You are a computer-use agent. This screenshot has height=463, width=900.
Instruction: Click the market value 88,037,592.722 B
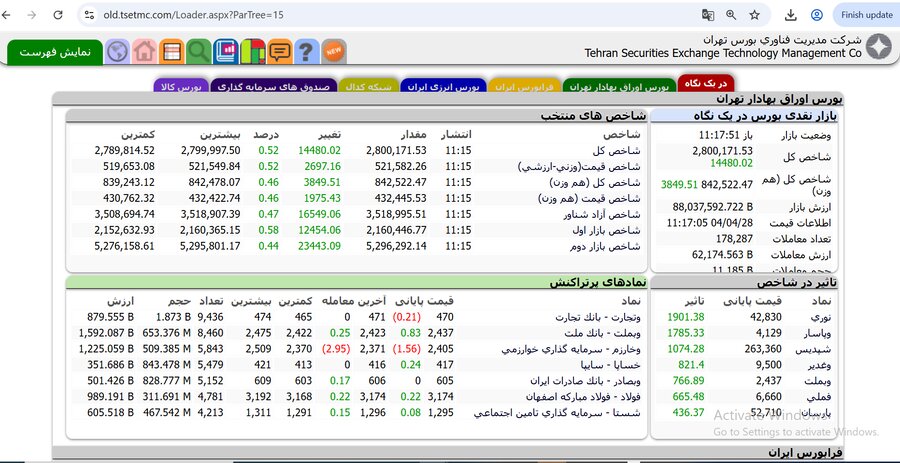pyautogui.click(x=713, y=207)
